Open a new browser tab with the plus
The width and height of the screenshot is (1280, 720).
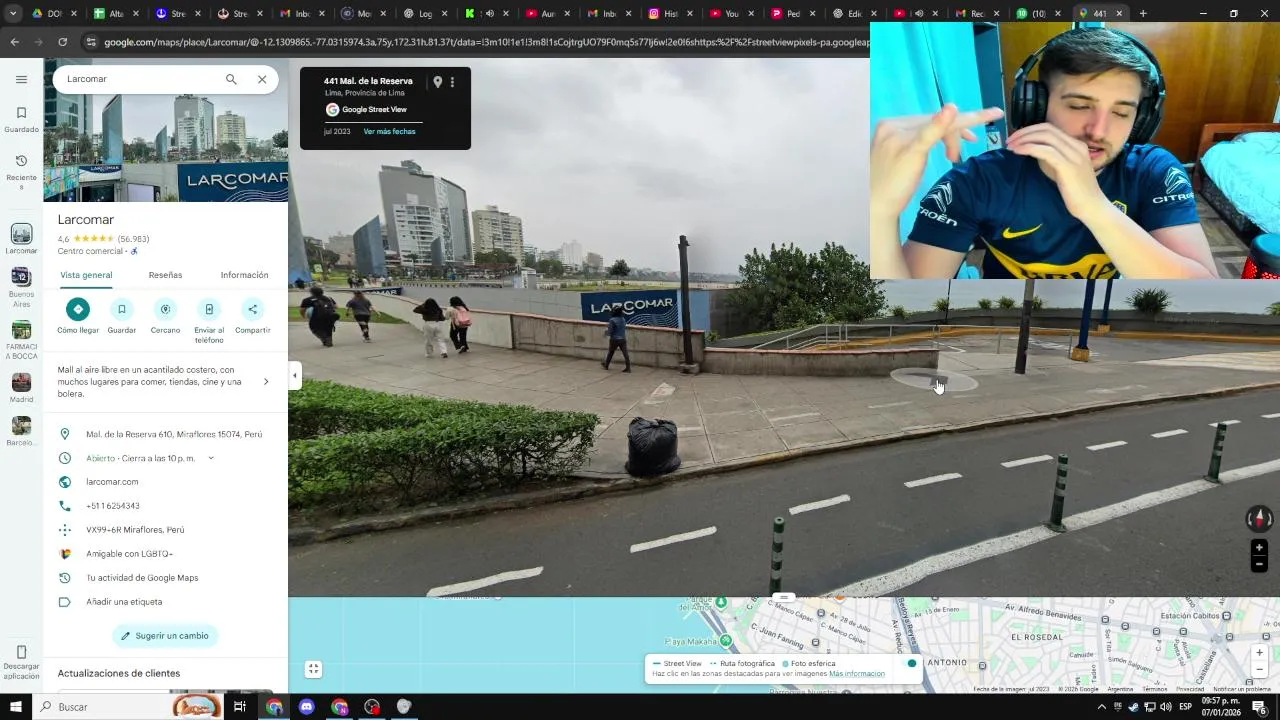(x=1143, y=14)
